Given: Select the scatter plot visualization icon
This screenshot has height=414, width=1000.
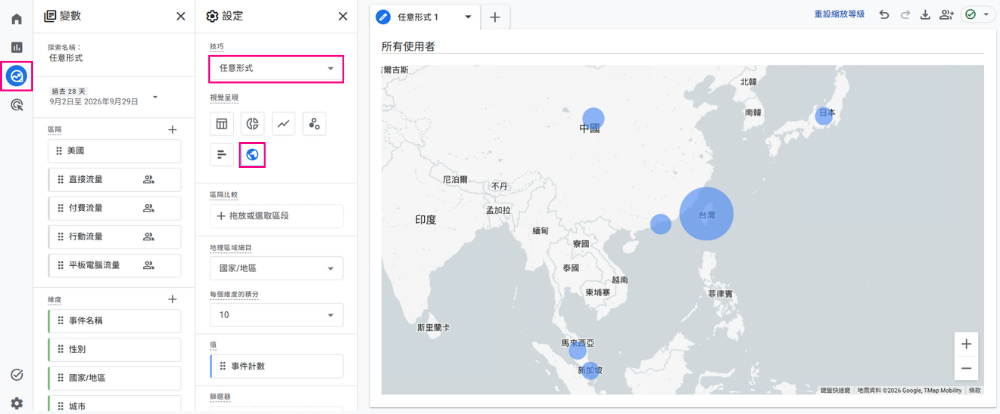Looking at the screenshot, I should (314, 124).
